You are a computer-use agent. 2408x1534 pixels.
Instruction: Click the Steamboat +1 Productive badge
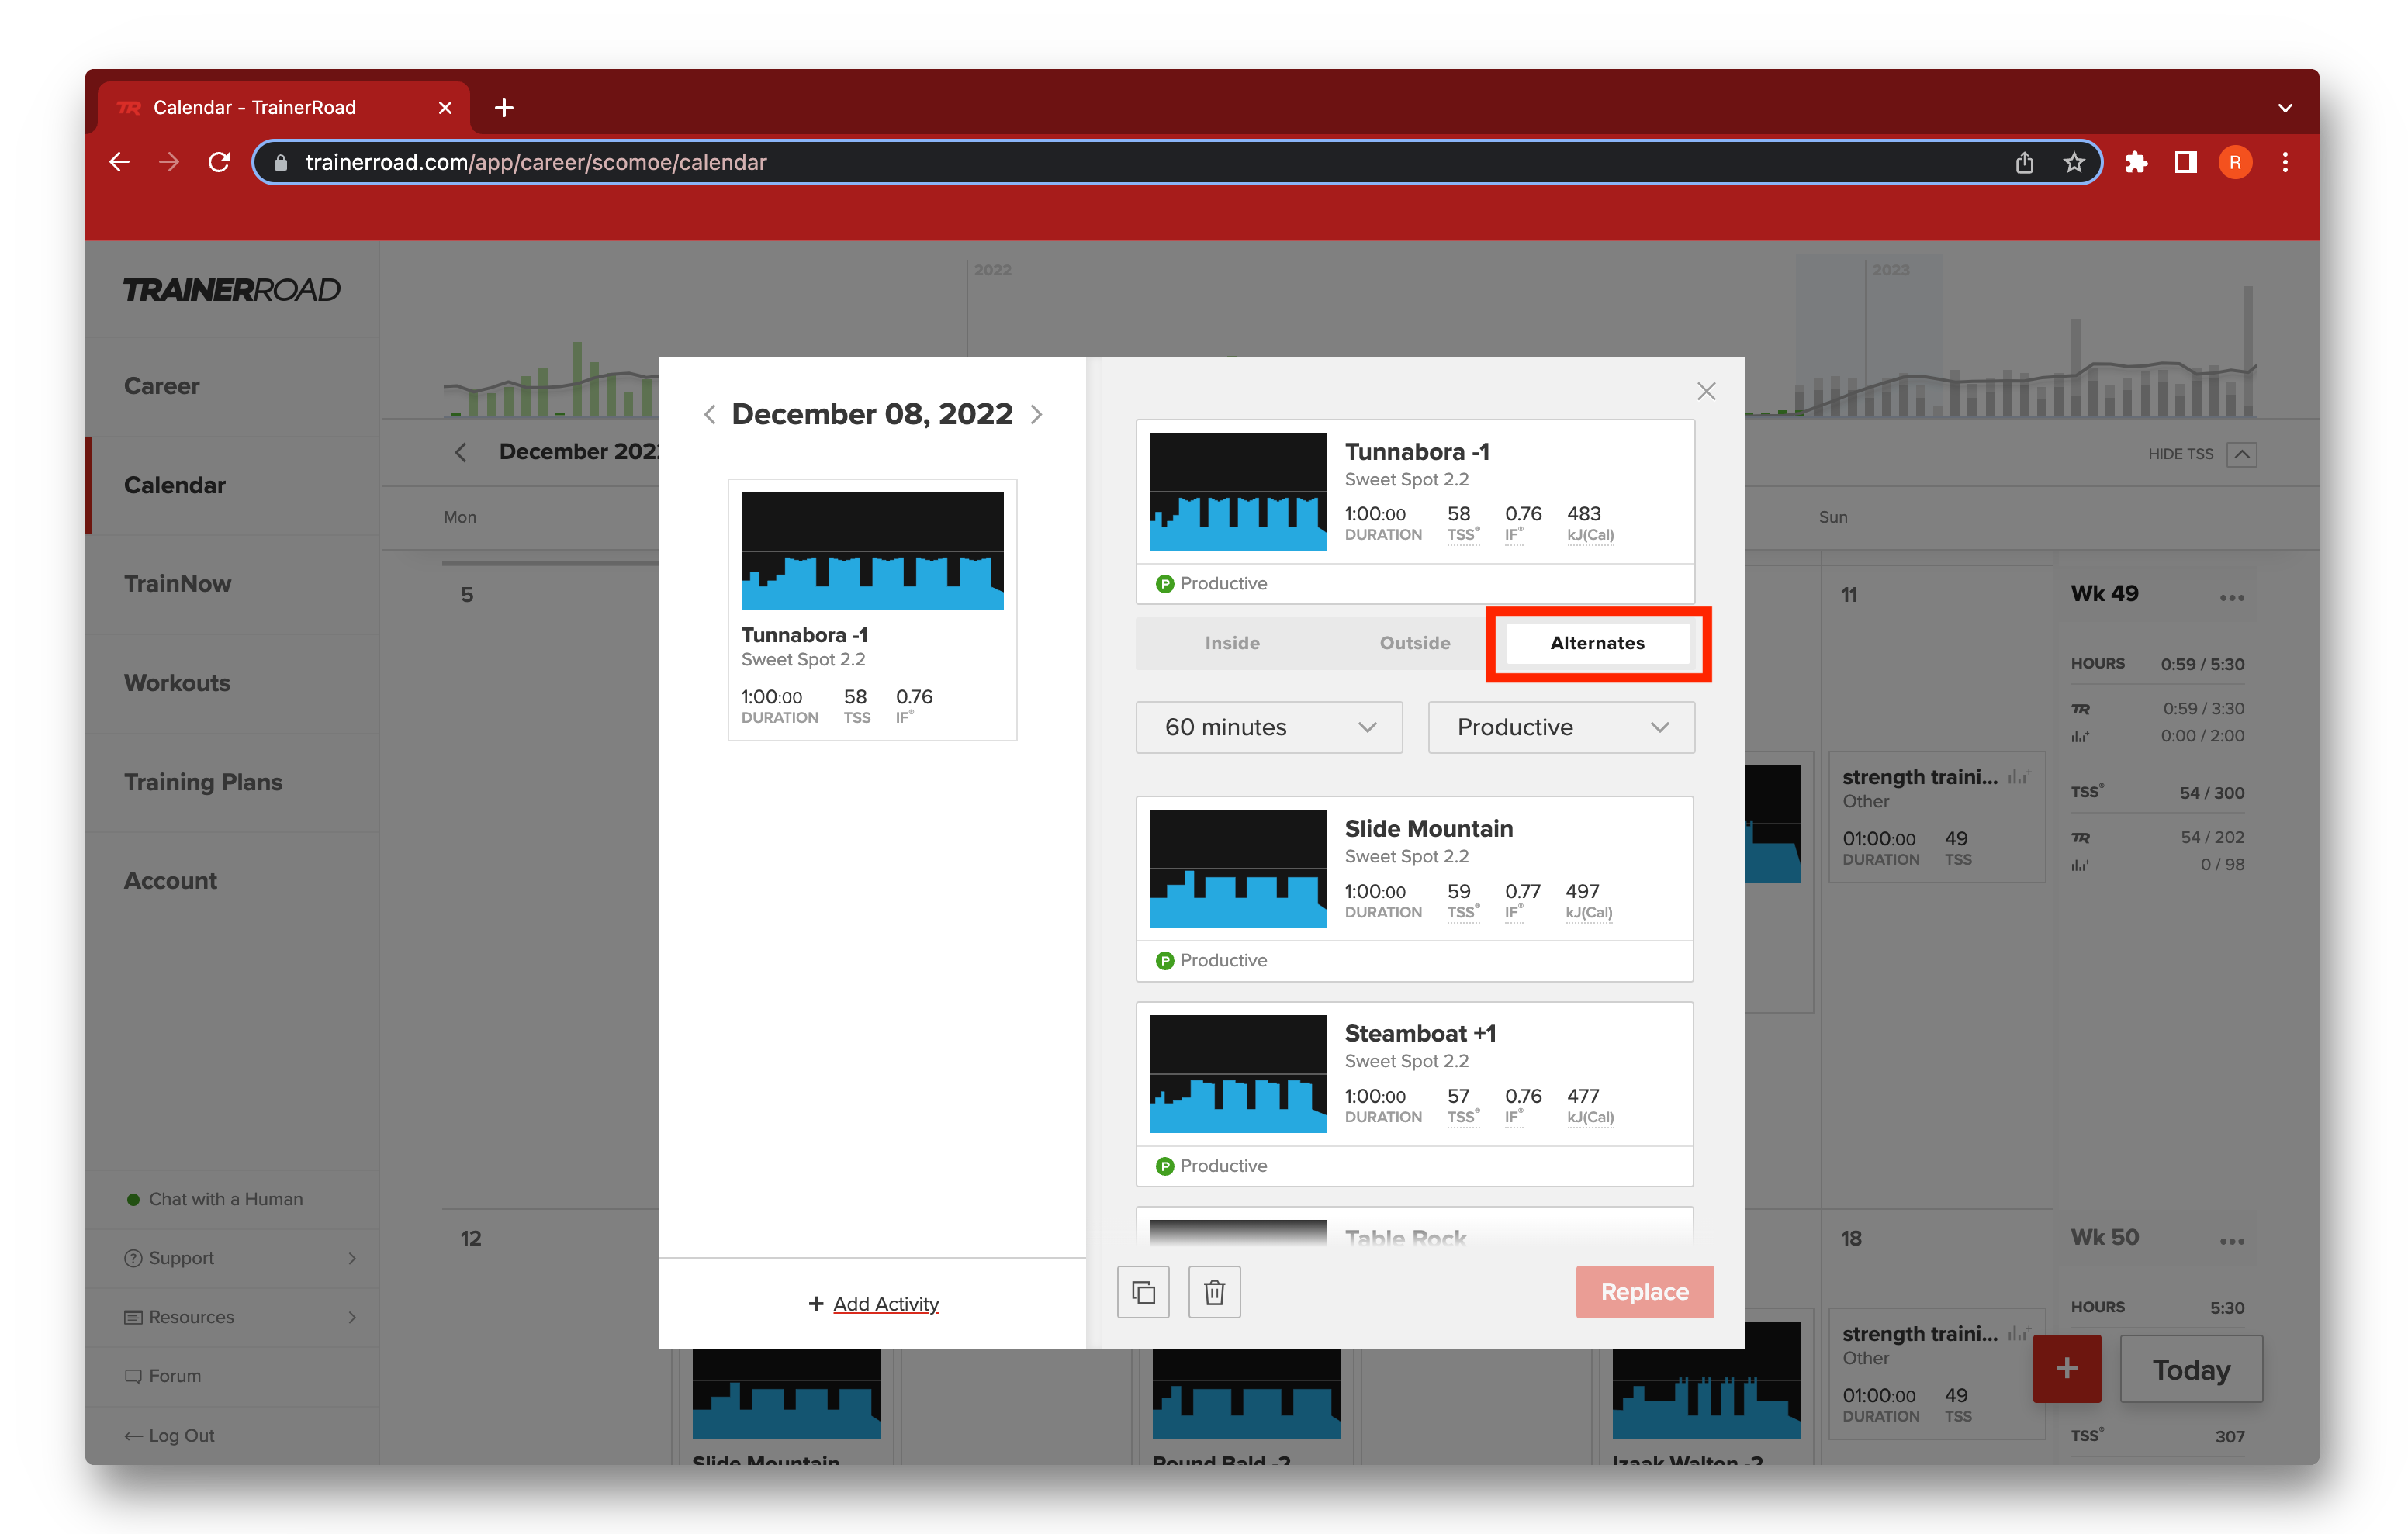tap(1211, 1165)
